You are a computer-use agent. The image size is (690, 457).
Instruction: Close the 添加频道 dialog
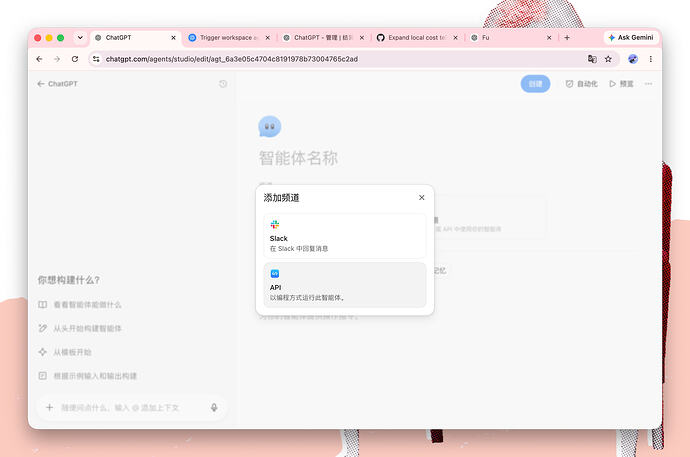coord(422,197)
